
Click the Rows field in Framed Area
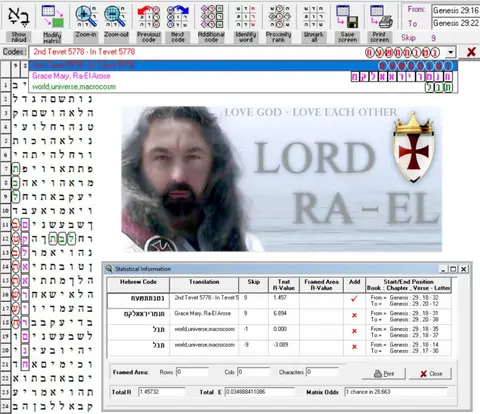[x=192, y=372]
